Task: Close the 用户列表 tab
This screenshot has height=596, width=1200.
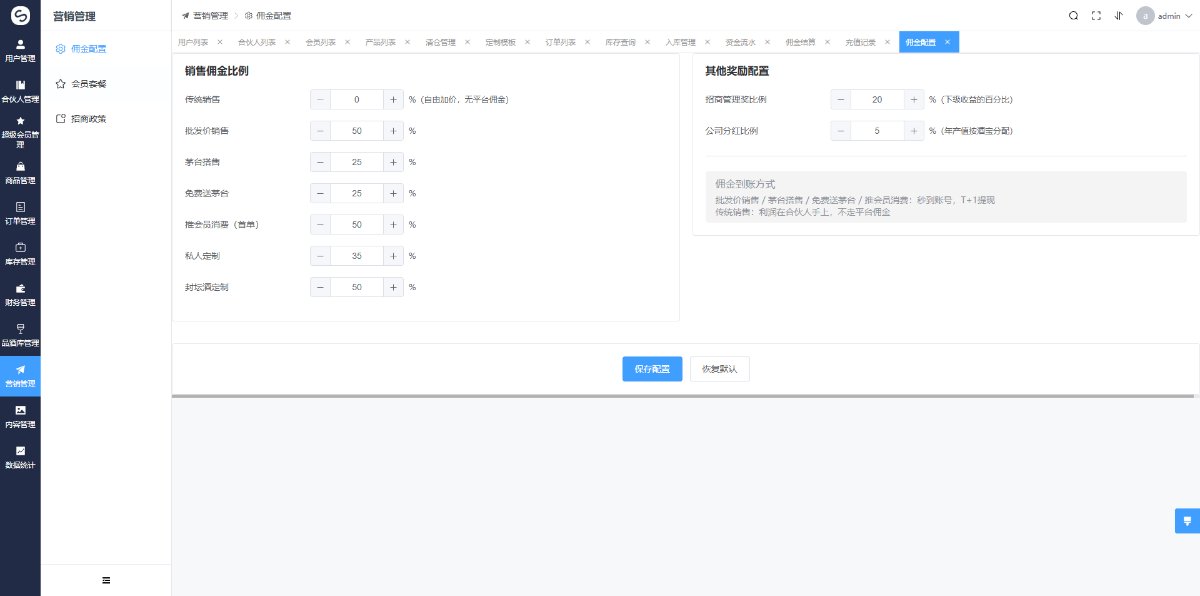Action: (222, 42)
